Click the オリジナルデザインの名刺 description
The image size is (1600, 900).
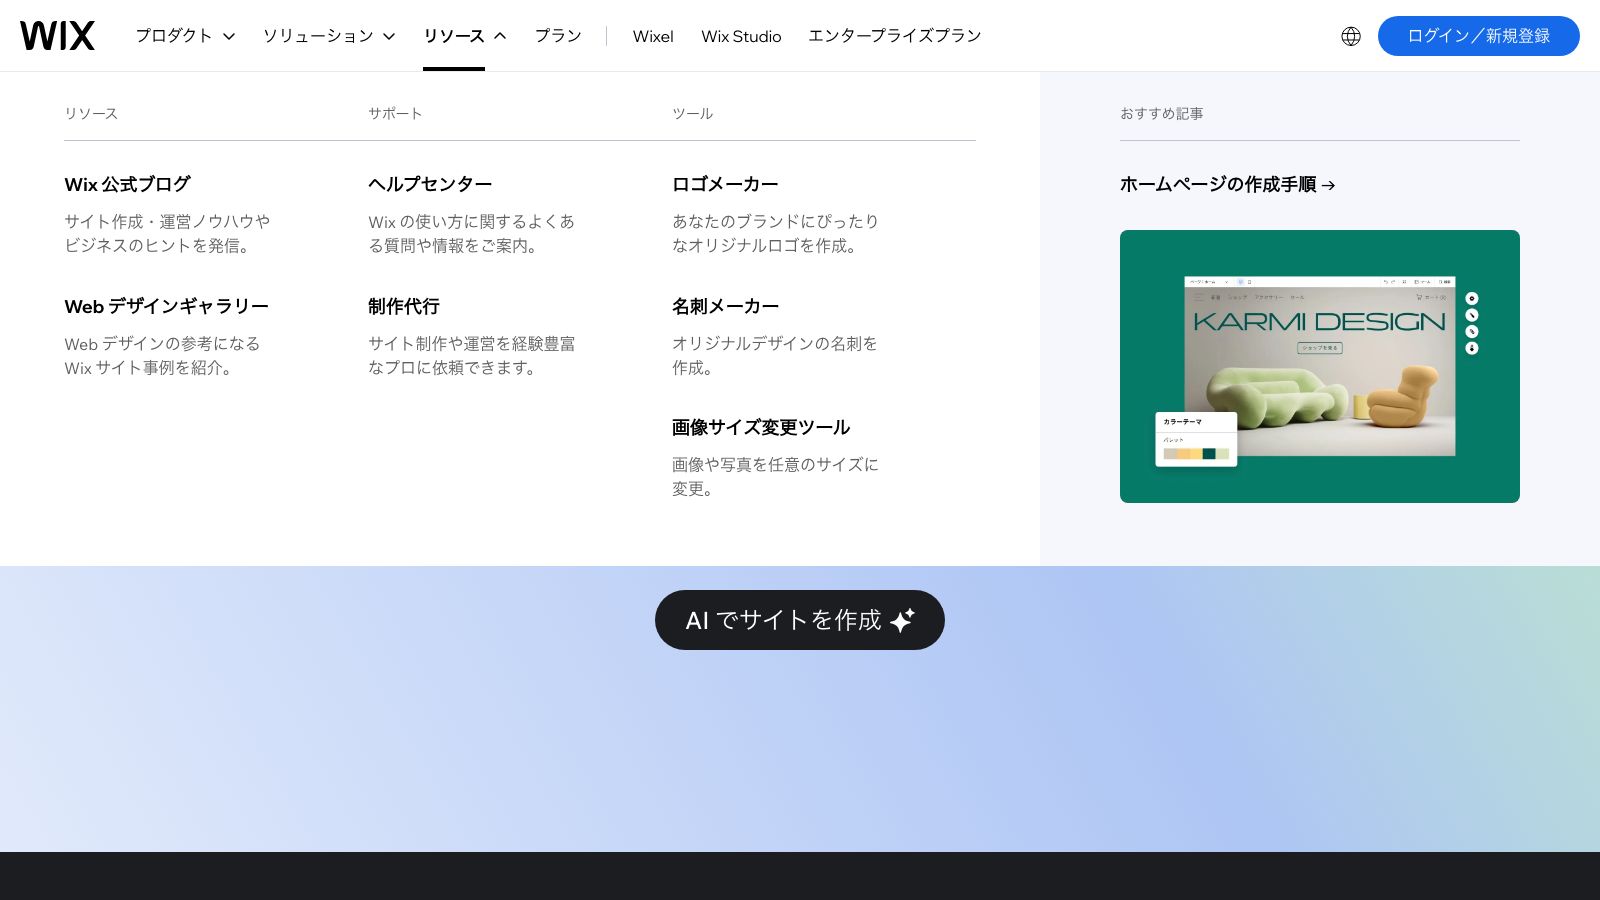click(x=774, y=355)
